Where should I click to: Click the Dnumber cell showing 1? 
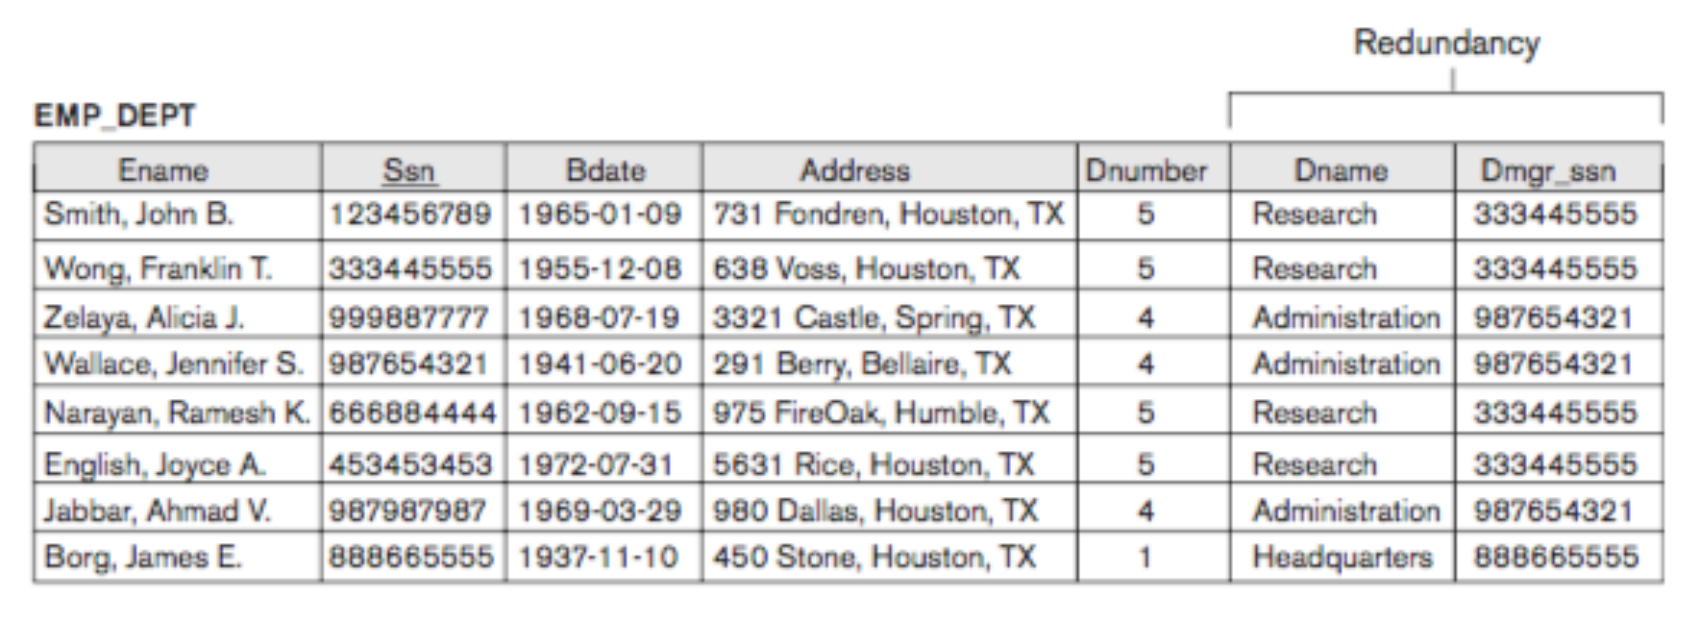(1146, 557)
